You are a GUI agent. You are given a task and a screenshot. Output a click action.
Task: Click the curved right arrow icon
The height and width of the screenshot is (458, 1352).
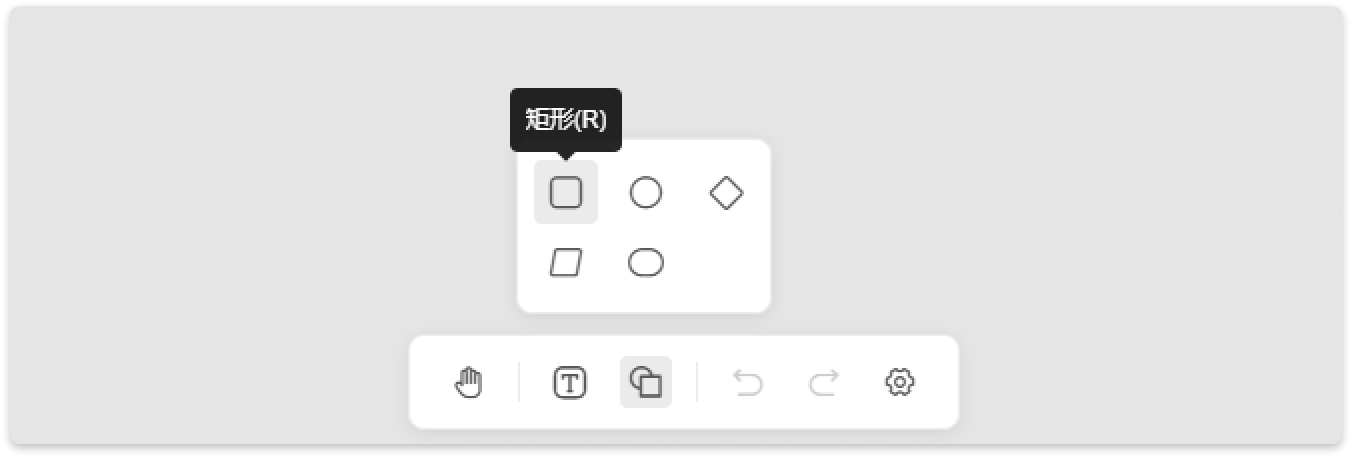824,382
